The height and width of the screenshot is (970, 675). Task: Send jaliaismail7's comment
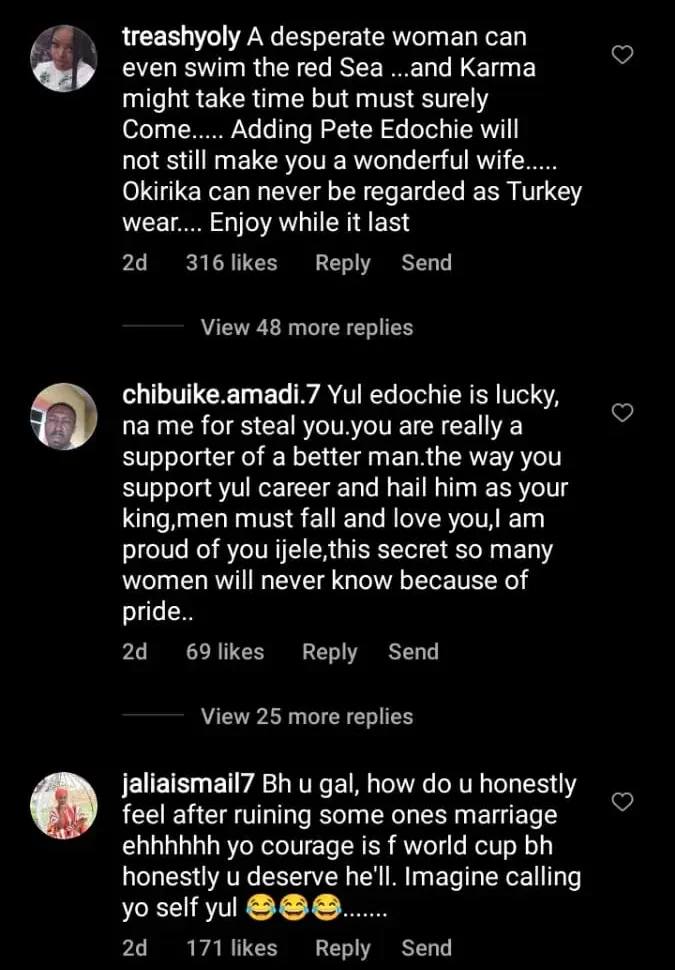(x=426, y=948)
